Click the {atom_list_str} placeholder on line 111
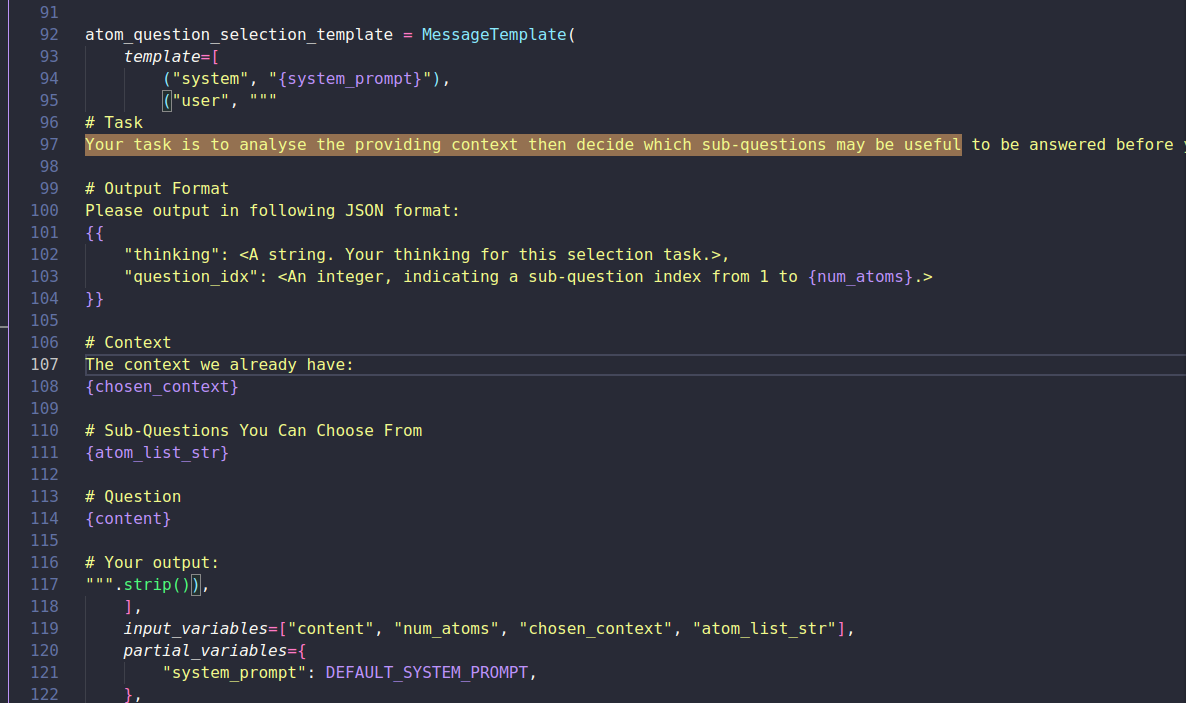 (157, 452)
